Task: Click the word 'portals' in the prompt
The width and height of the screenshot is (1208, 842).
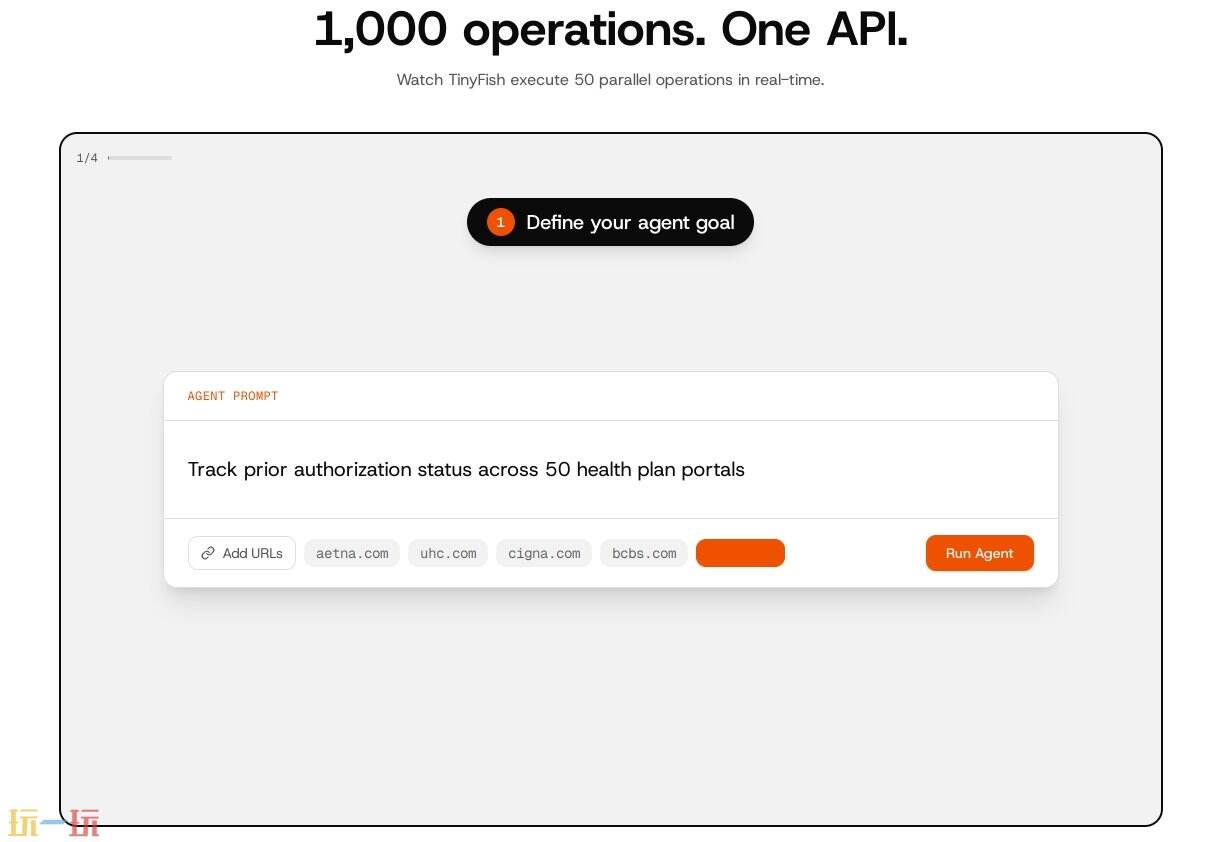Action: [713, 469]
